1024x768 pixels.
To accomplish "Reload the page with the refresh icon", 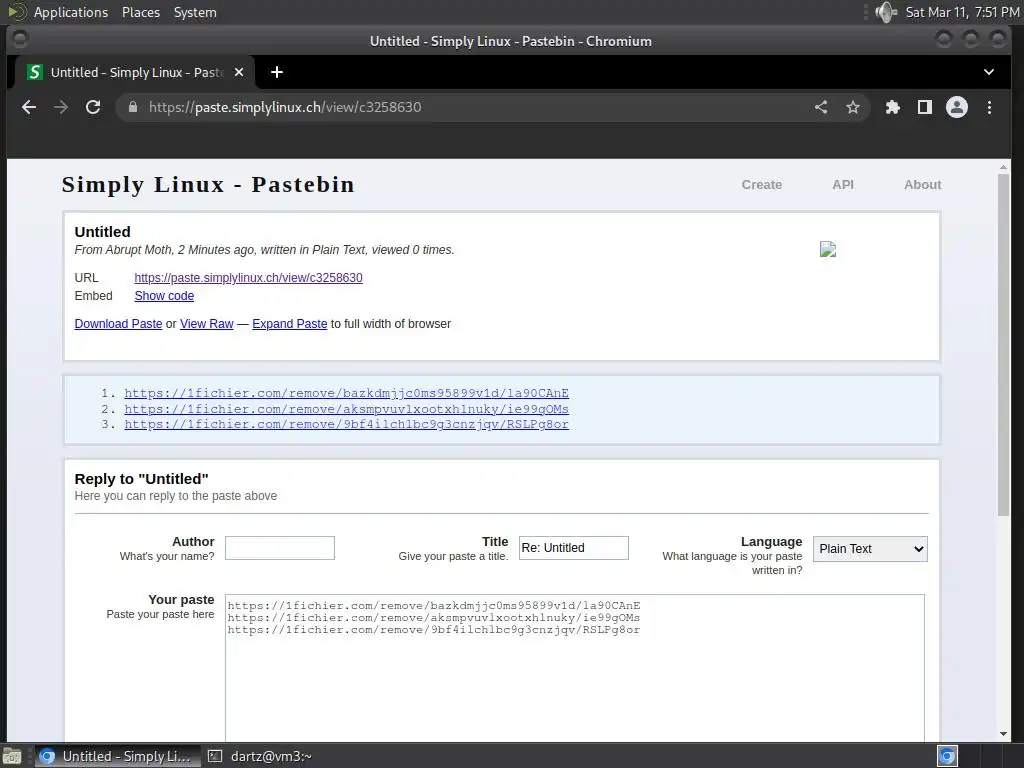I will (x=93, y=107).
